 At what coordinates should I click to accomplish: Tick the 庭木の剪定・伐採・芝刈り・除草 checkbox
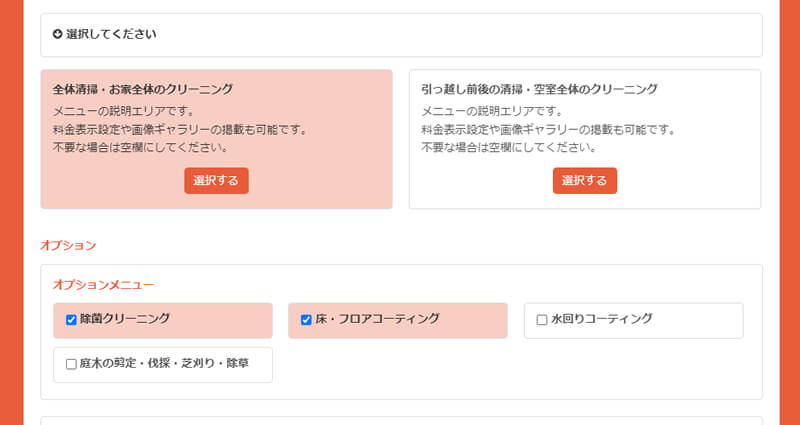coord(71,364)
